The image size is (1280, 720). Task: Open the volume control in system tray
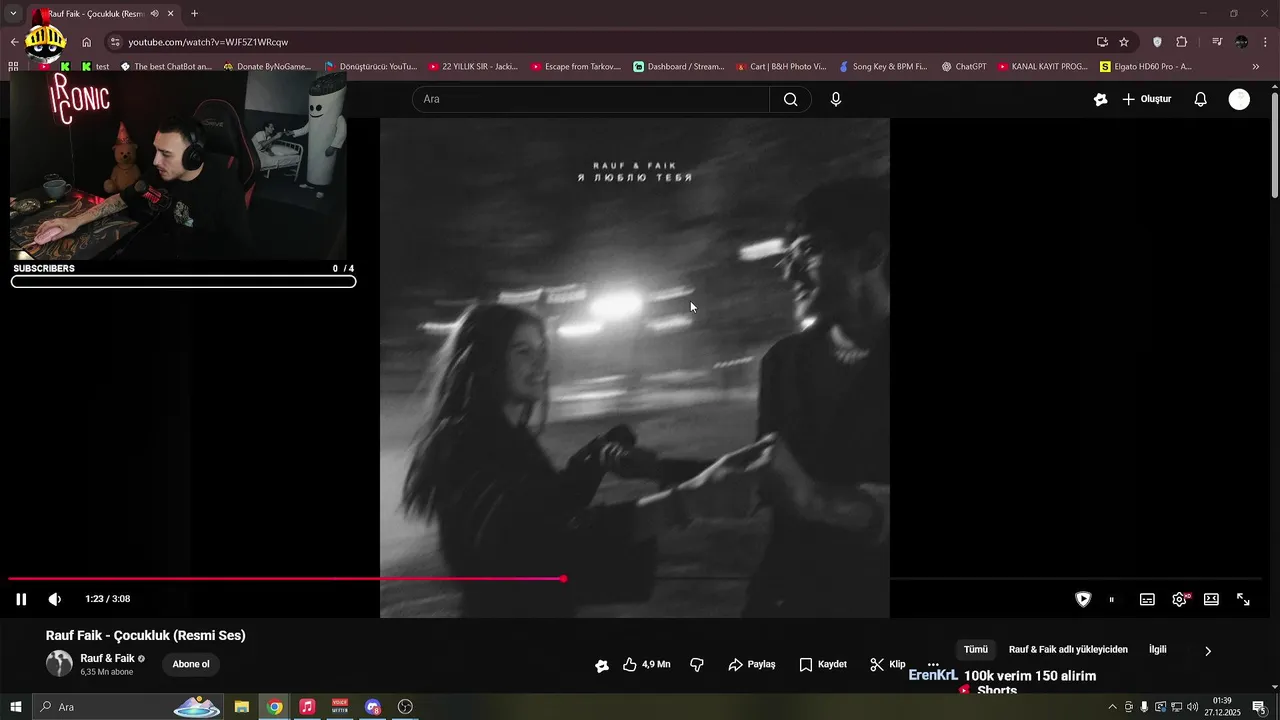pyautogui.click(x=1192, y=707)
